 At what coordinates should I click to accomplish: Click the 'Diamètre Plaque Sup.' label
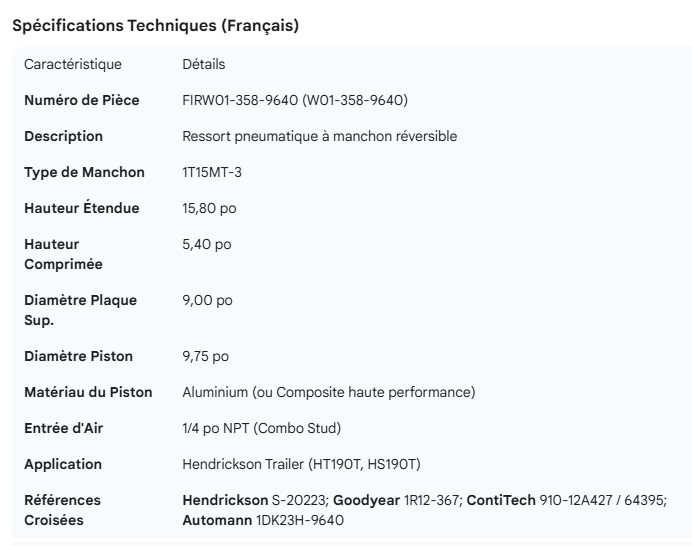(80, 310)
